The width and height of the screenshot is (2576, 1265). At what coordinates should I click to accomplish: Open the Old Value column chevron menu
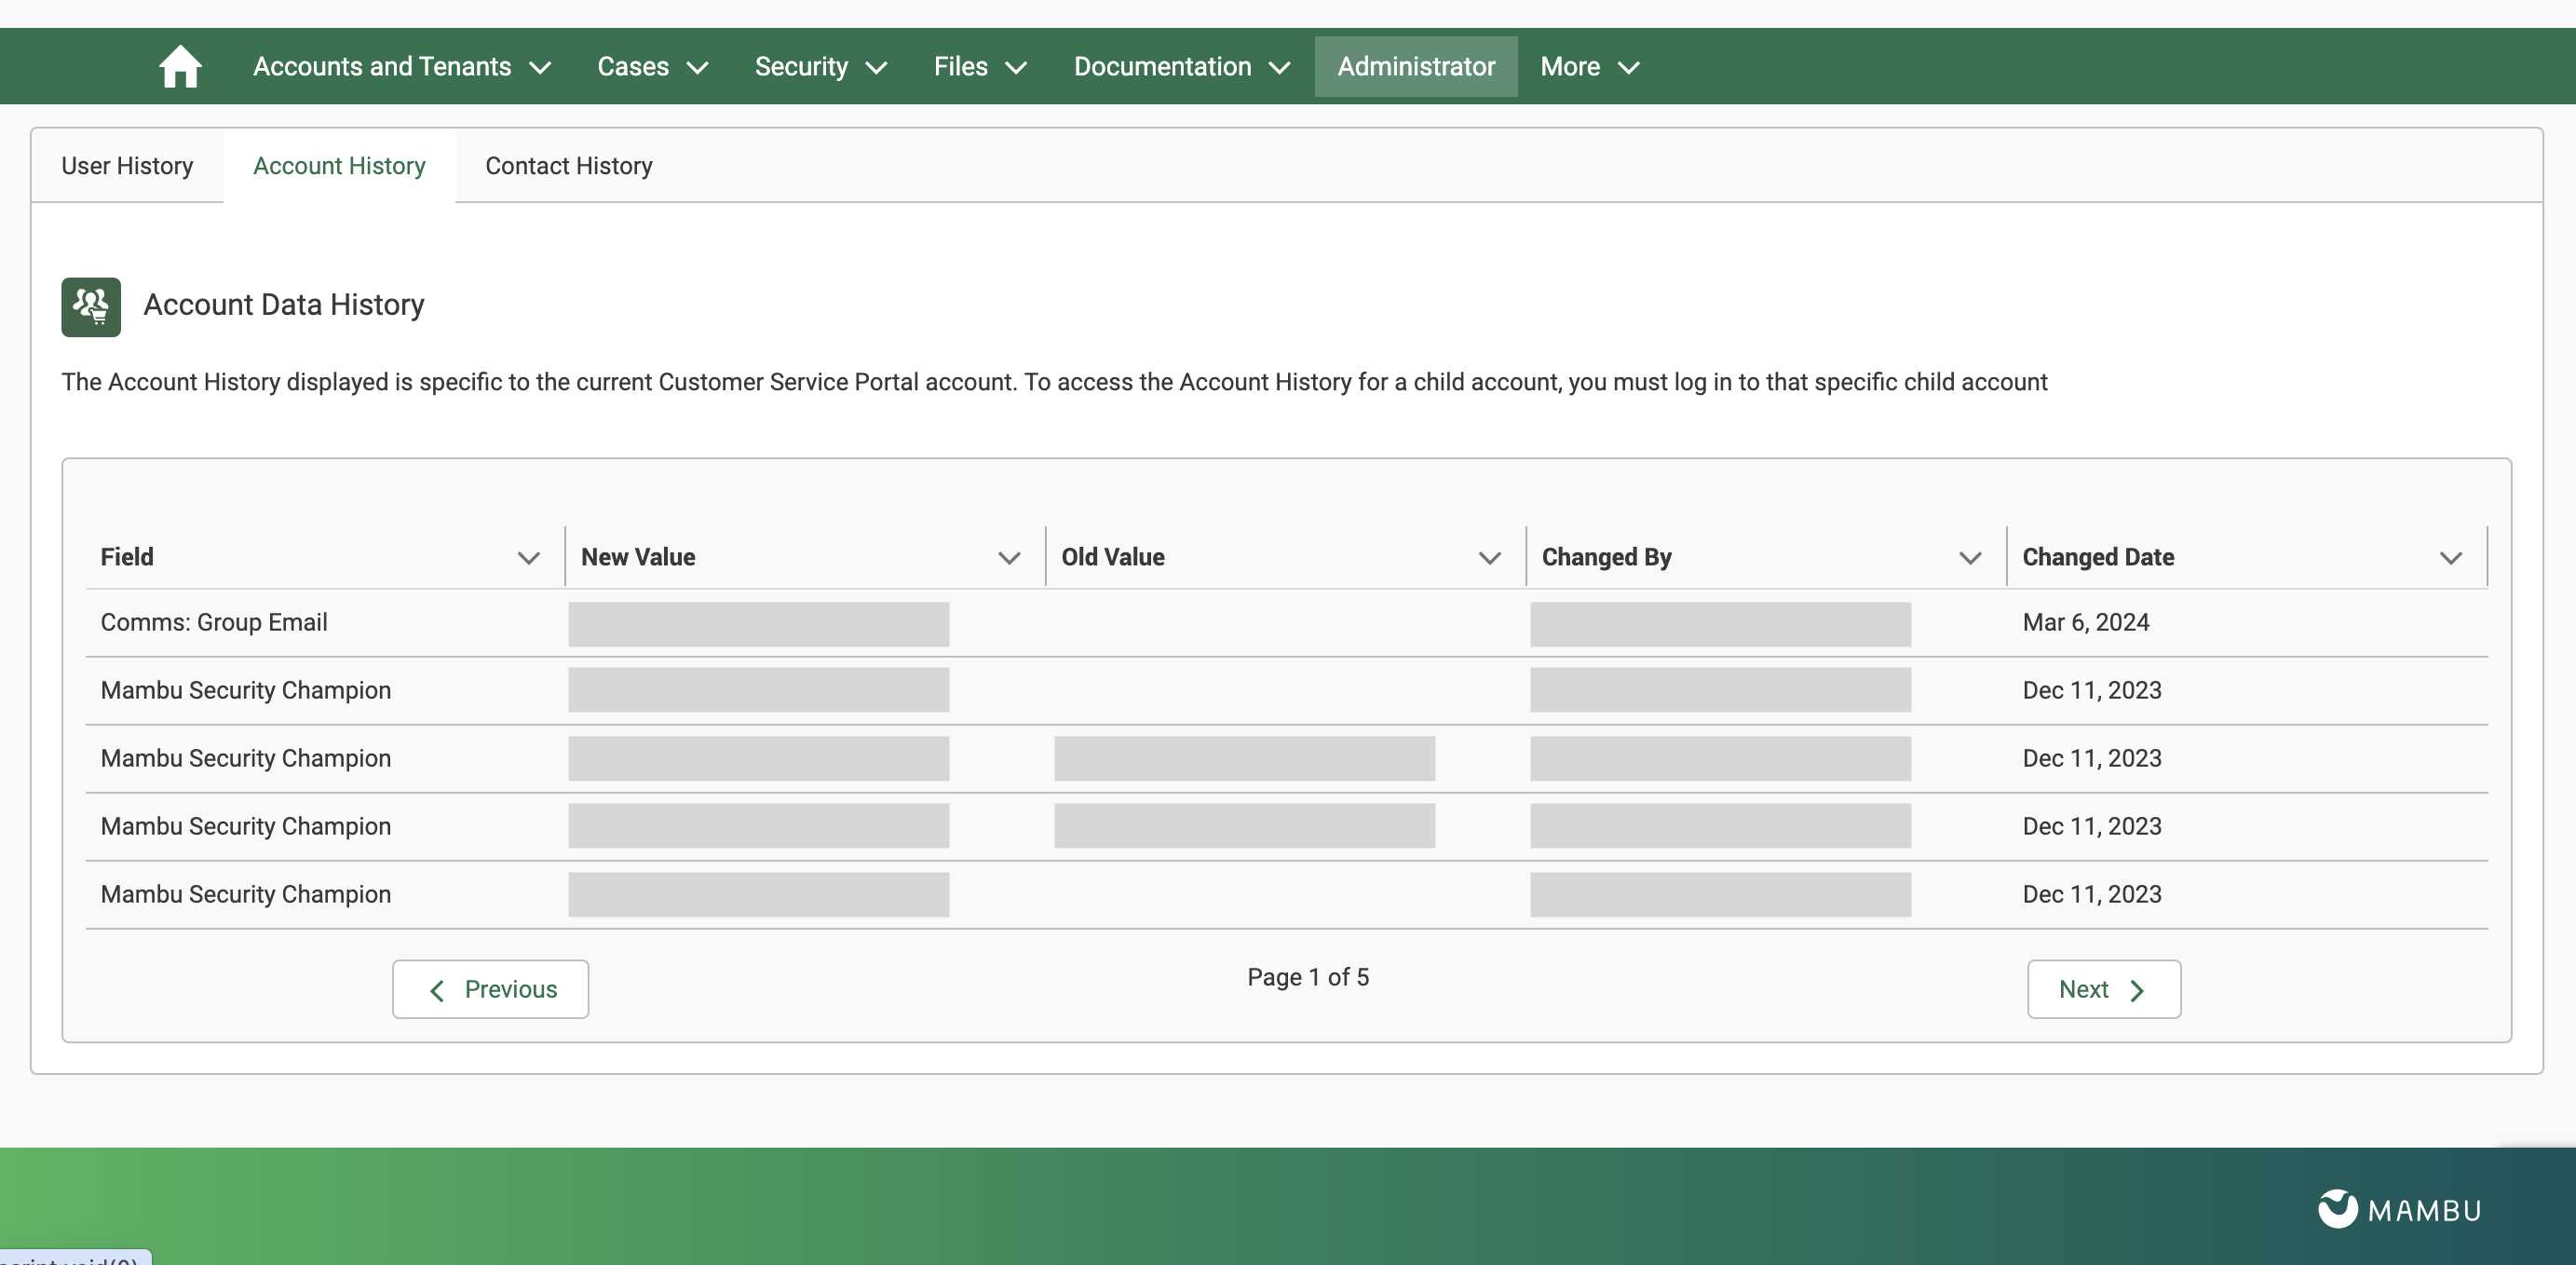[1489, 558]
